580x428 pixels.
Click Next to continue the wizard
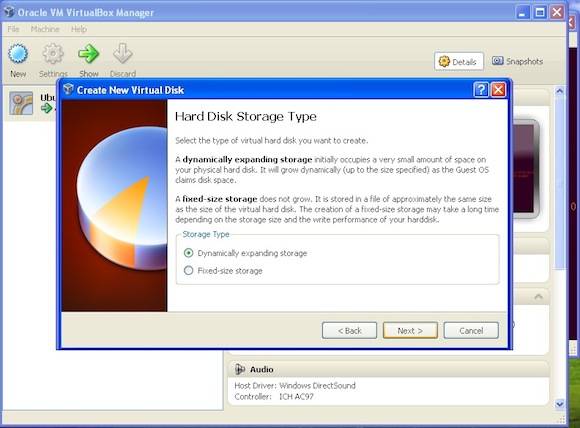(x=410, y=330)
